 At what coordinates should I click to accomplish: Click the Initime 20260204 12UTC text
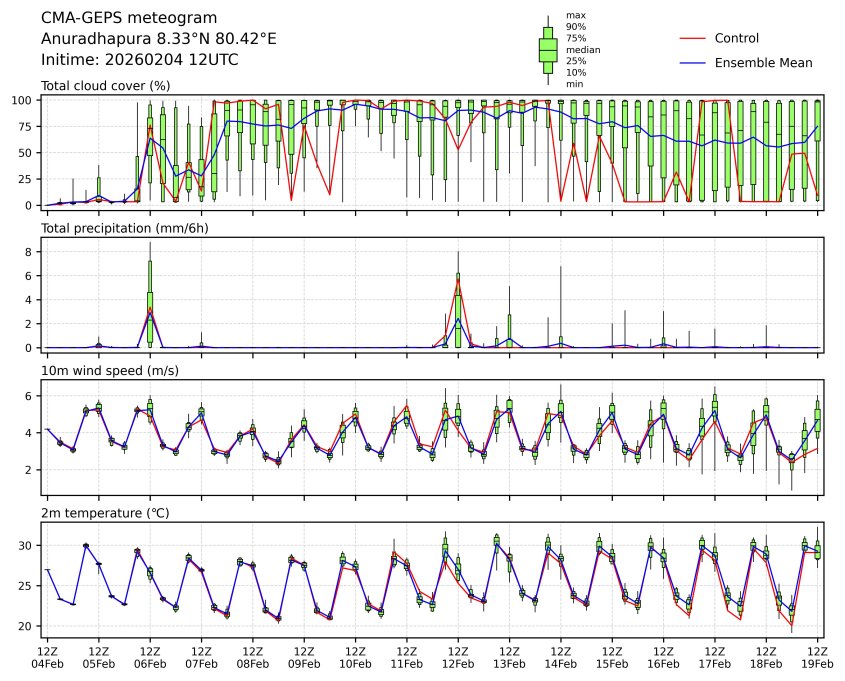coord(139,60)
